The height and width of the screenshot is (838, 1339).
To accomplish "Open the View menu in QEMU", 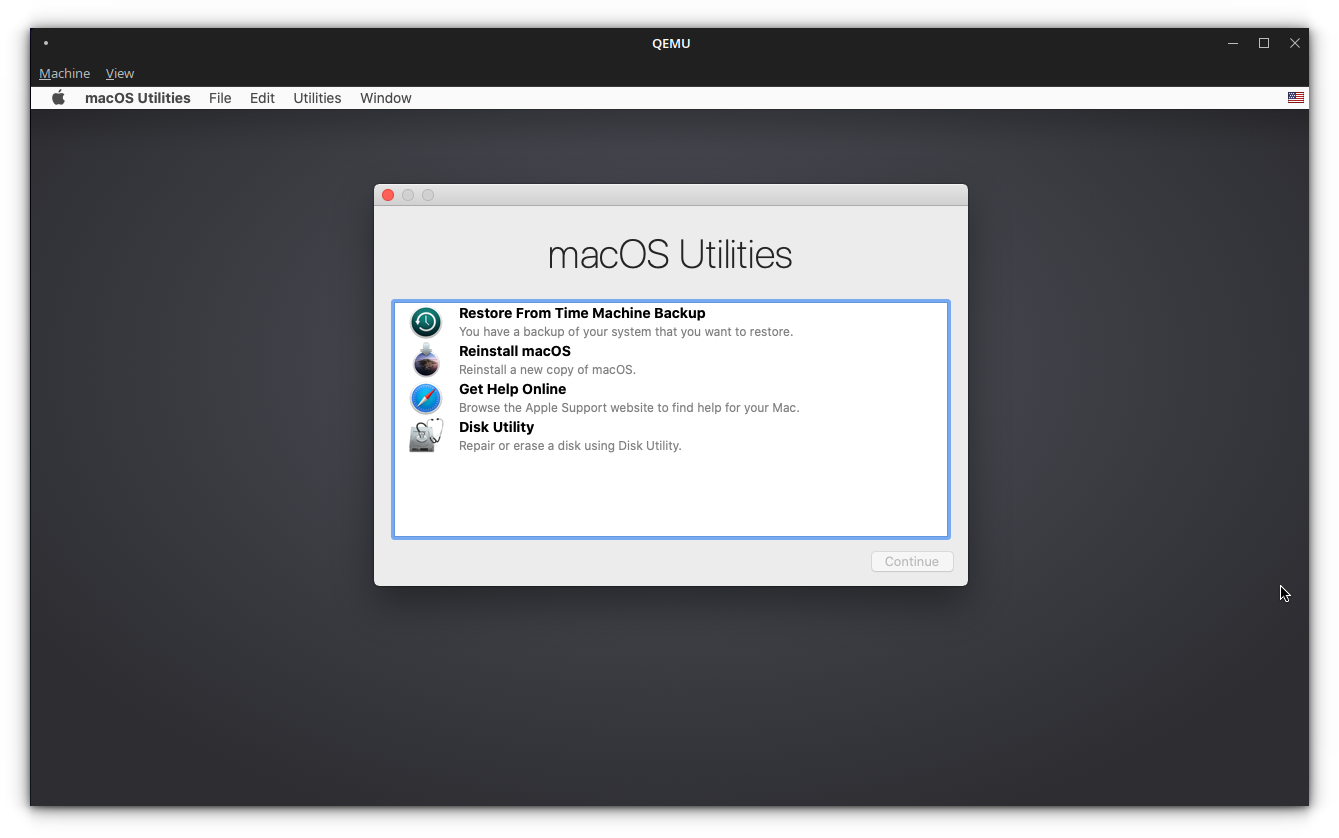I will [x=119, y=73].
